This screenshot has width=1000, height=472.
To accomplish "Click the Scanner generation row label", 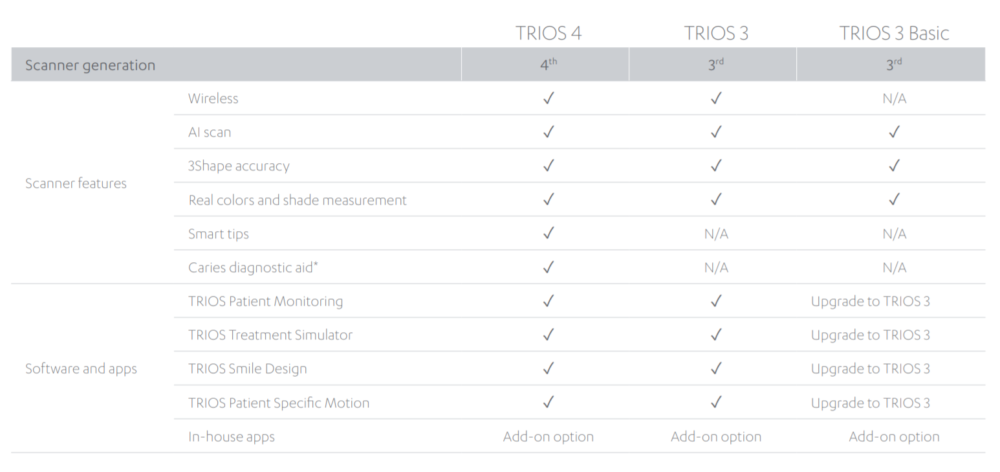I will 90,65.
